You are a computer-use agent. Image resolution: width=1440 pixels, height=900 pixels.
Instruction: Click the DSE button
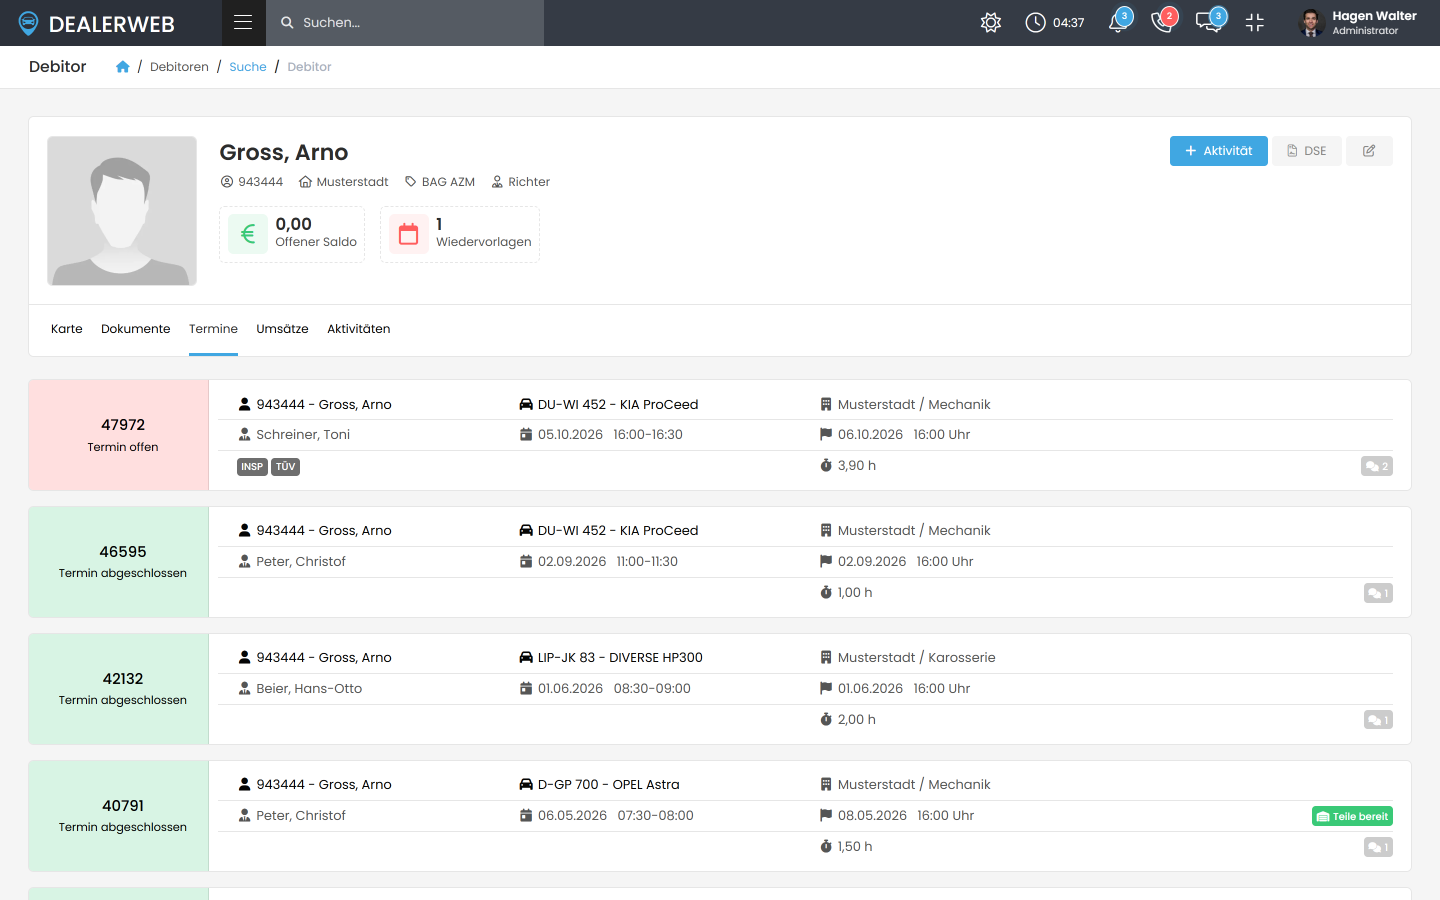coord(1307,151)
